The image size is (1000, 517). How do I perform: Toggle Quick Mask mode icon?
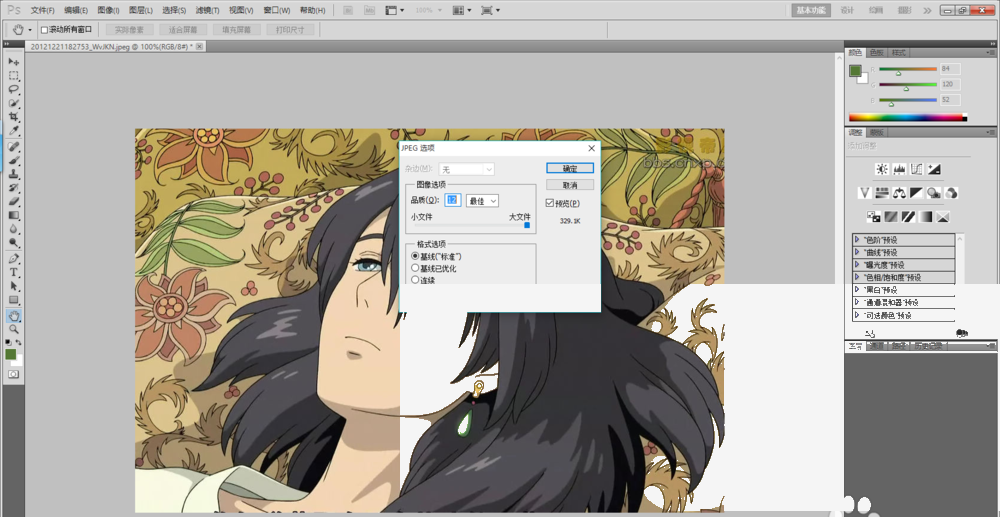13,374
